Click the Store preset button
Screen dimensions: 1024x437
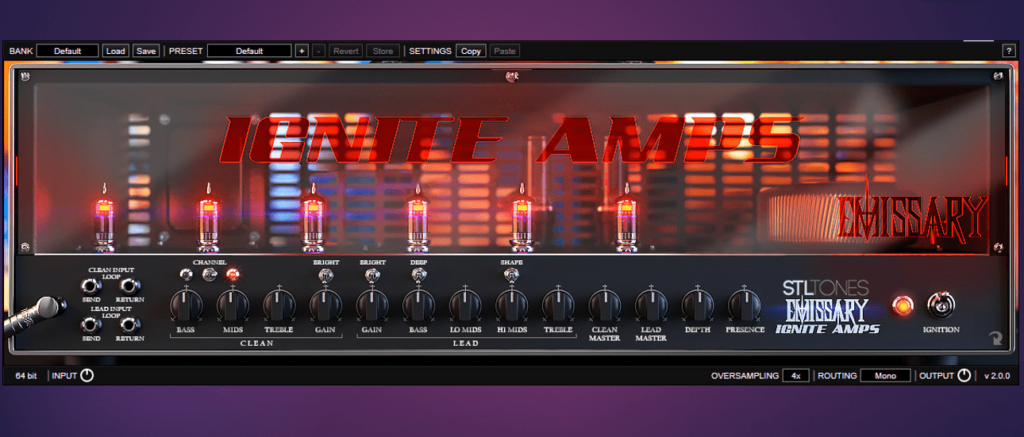point(383,51)
